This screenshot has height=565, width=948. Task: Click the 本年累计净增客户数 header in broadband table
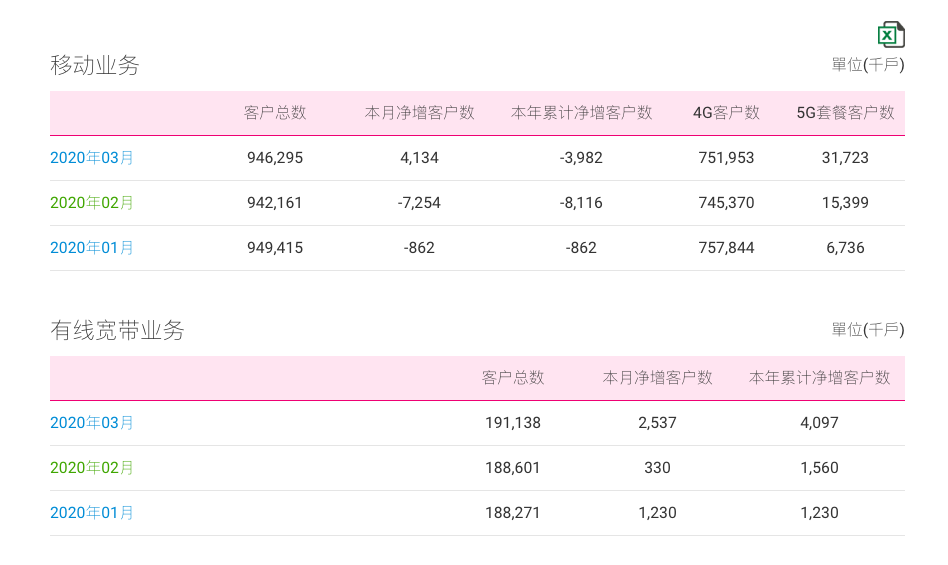pos(819,378)
